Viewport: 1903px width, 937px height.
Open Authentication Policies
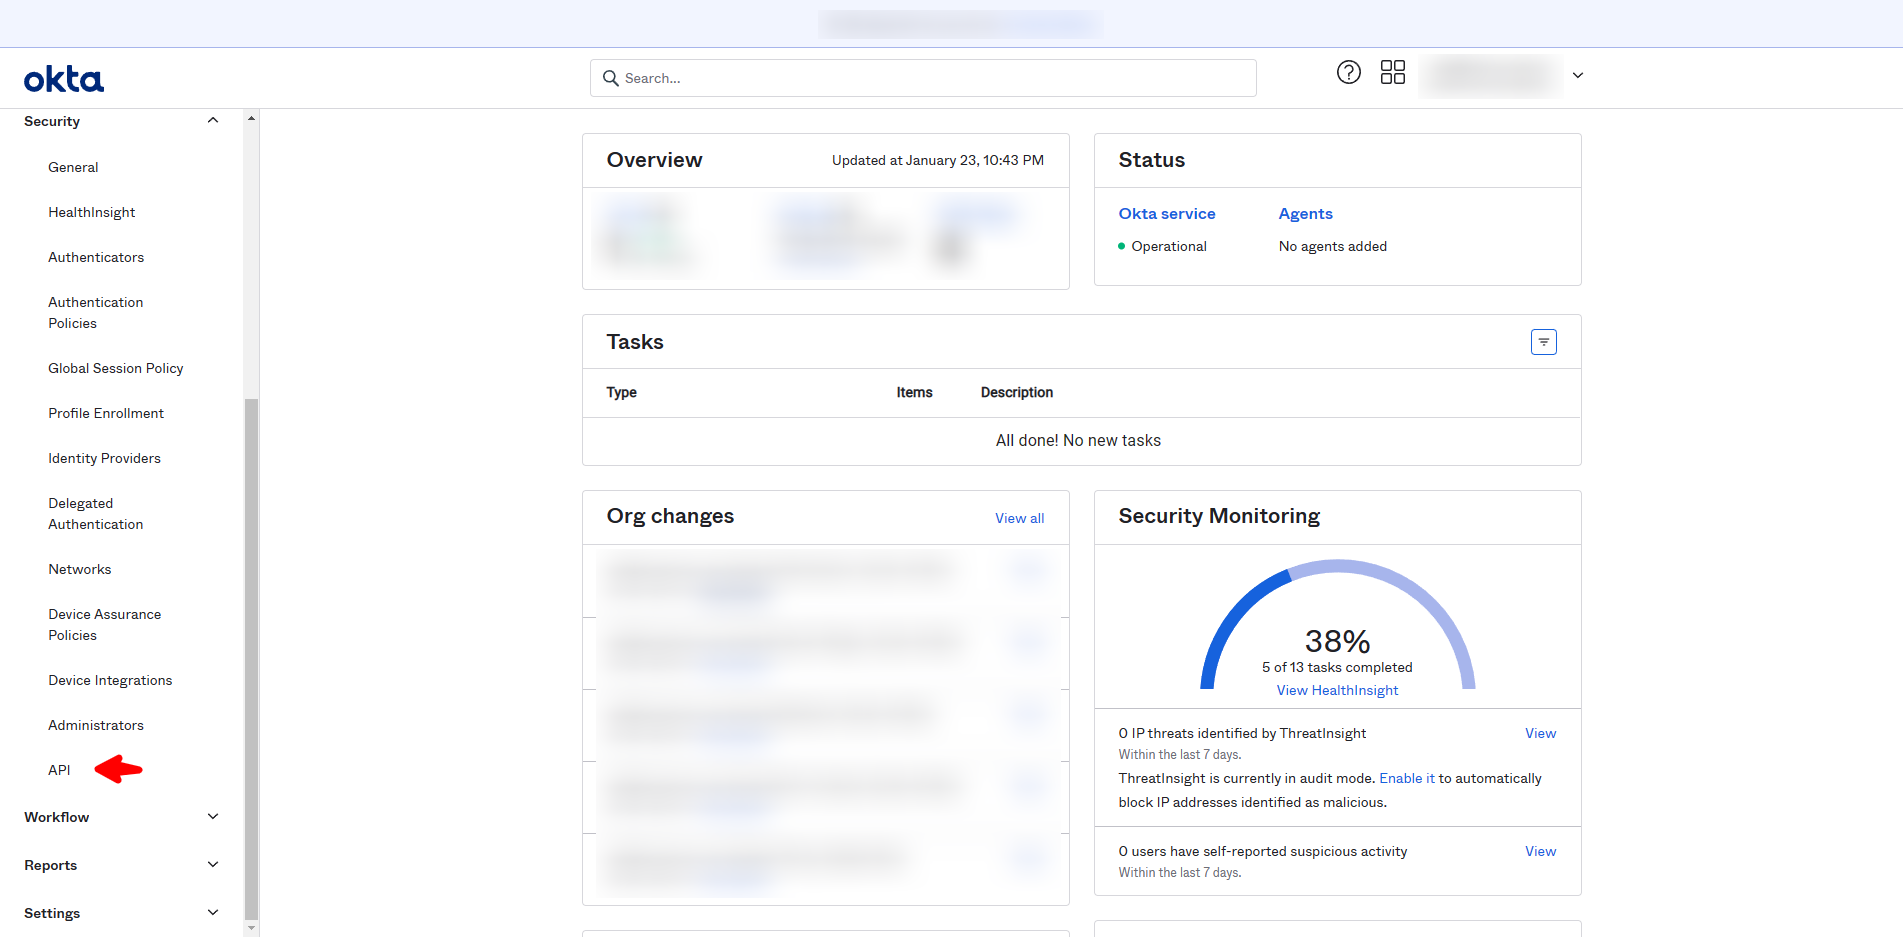[x=96, y=312]
